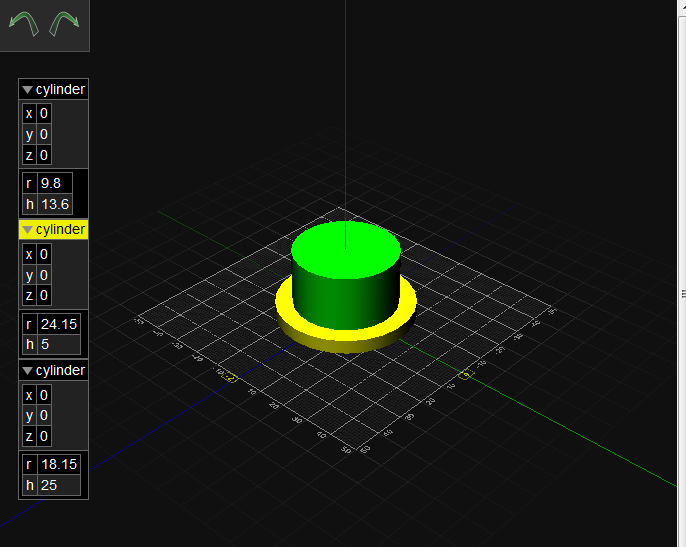Edit x field of highlighted cylinder
Viewport: 686px width, 547px height.
44,254
